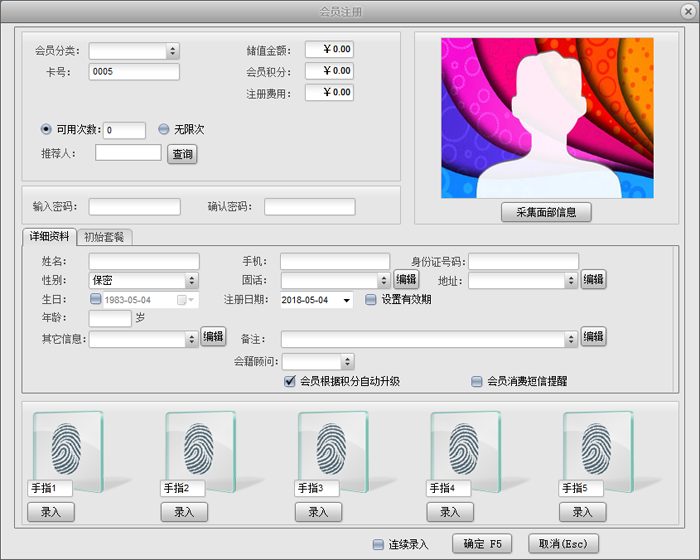Click the 推荐人 input field
Viewport: 700px width, 560px height.
128,153
